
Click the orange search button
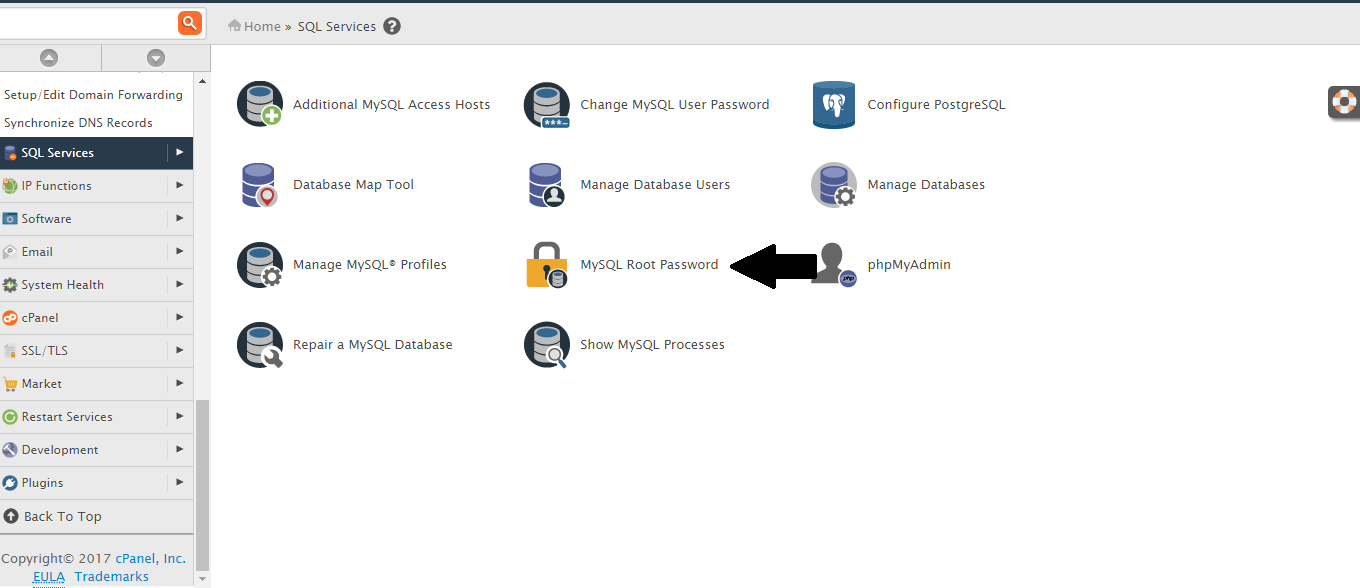coord(190,23)
